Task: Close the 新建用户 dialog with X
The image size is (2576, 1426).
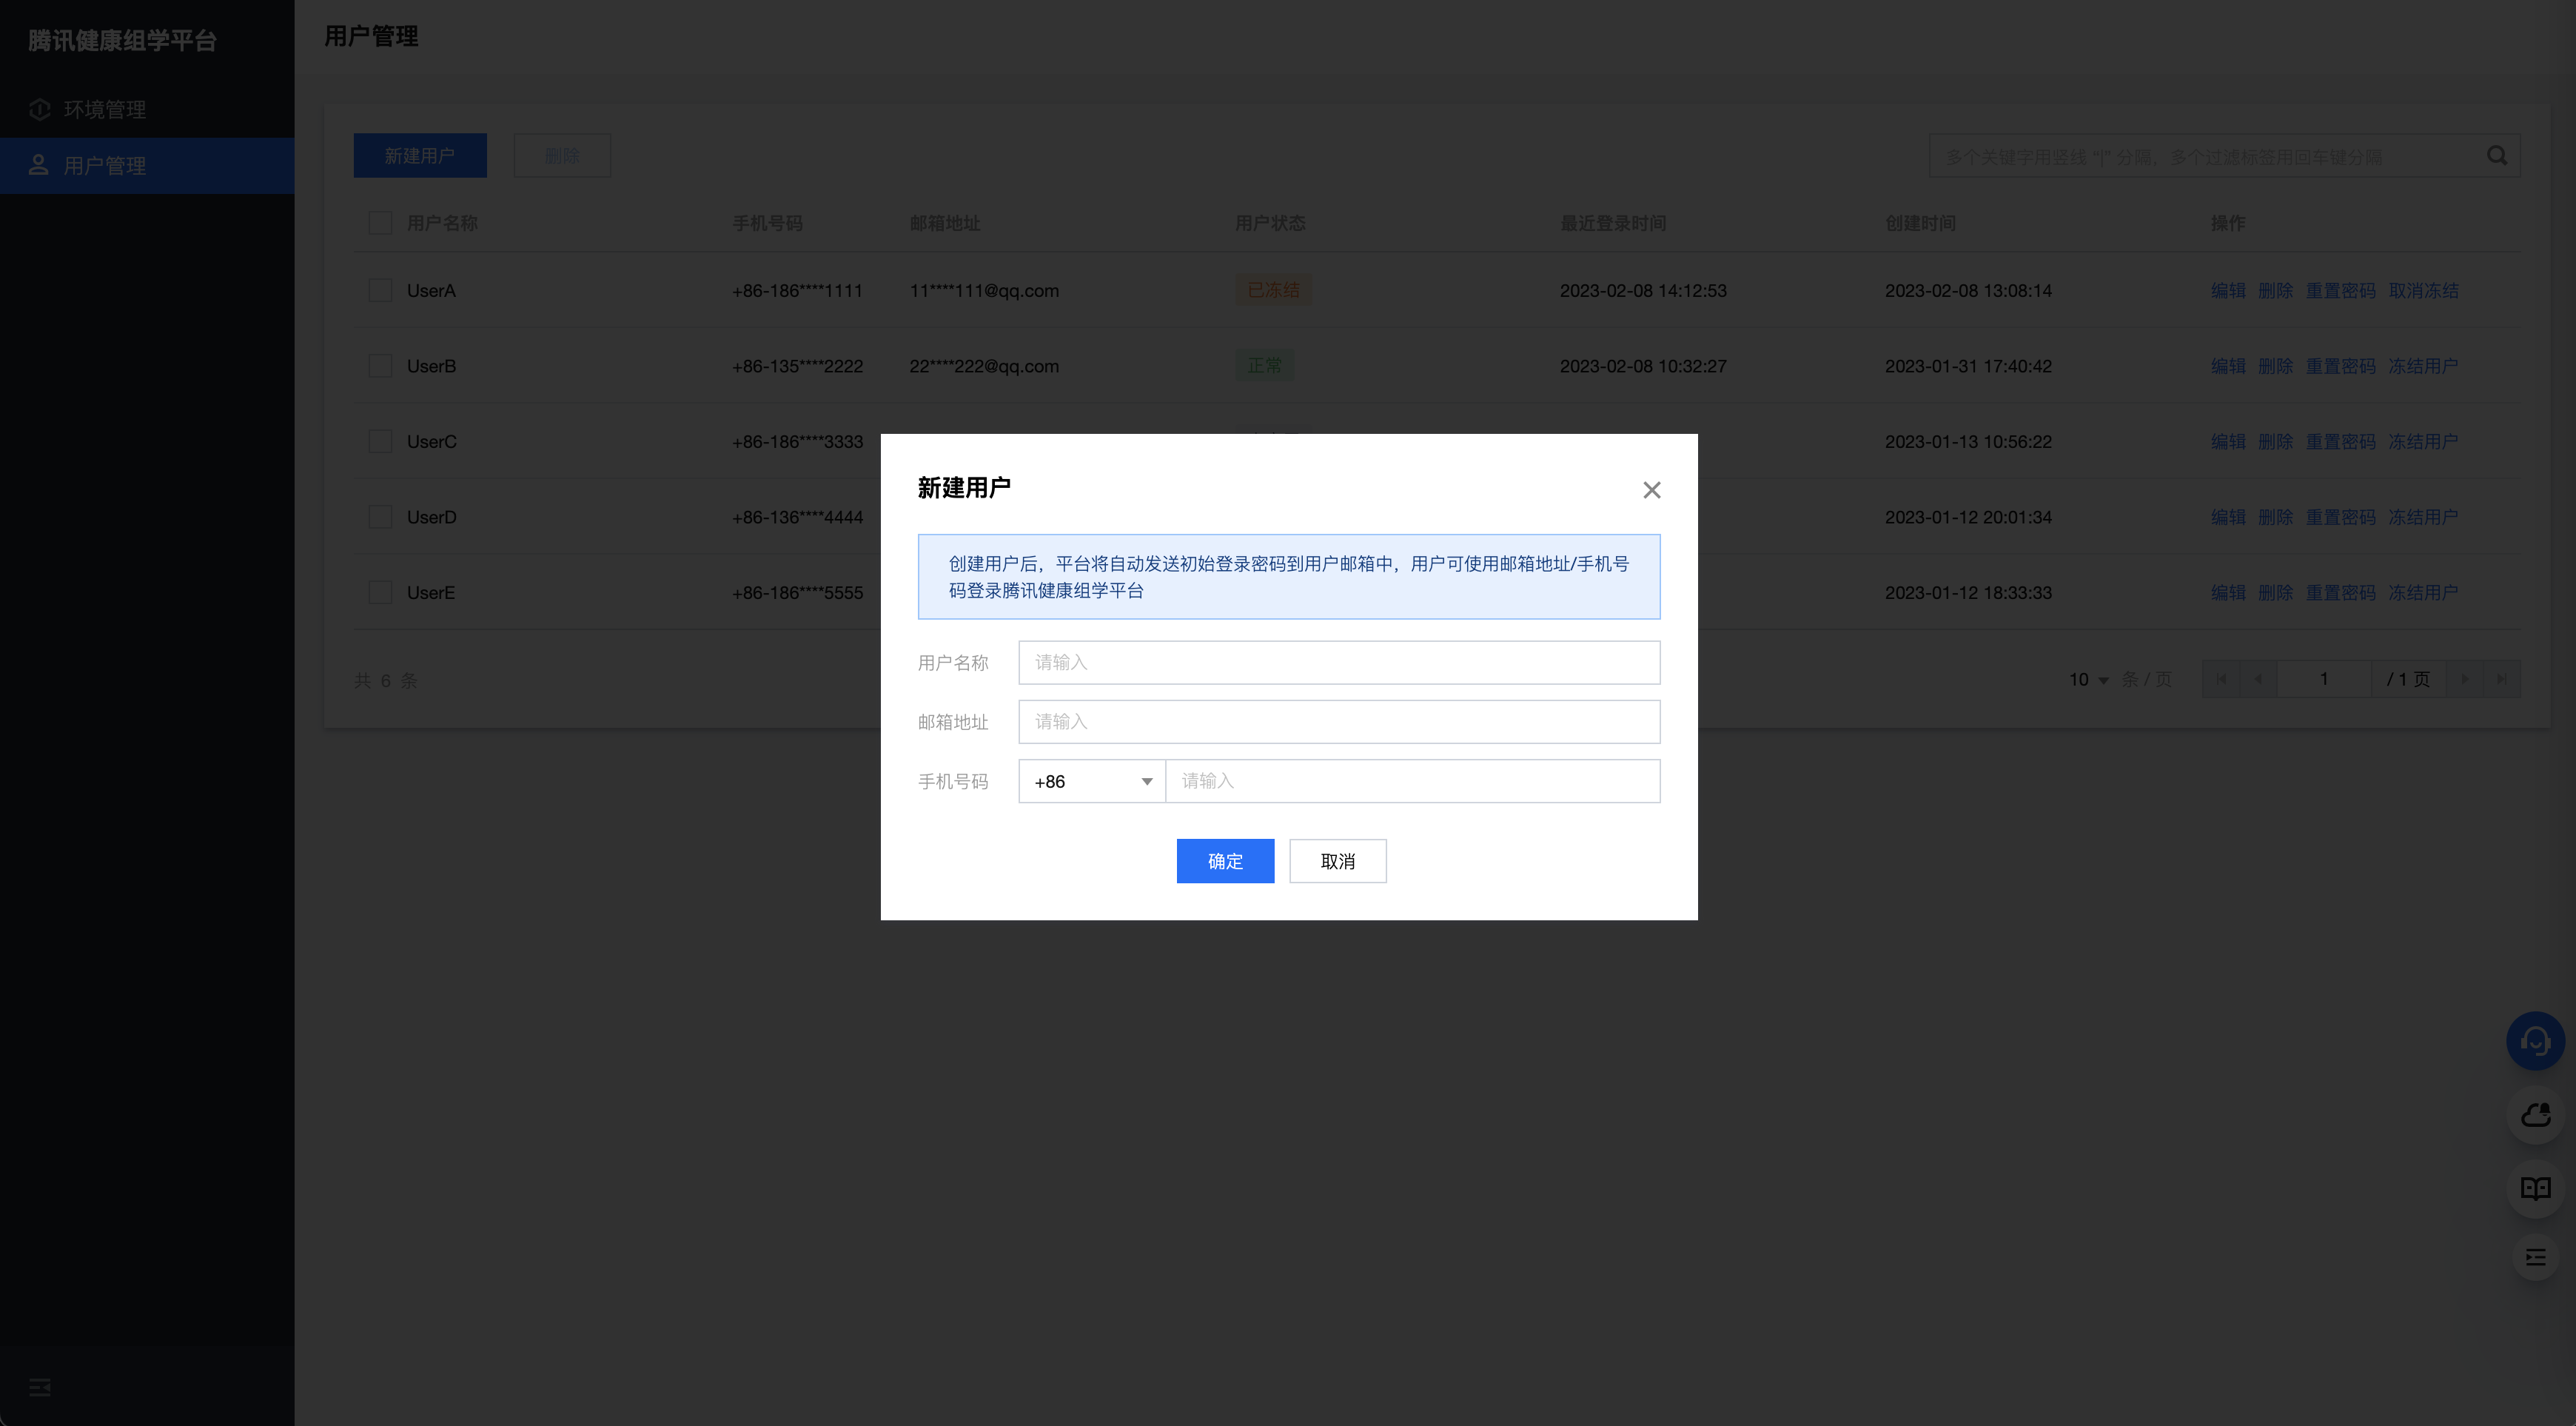Action: point(1651,490)
